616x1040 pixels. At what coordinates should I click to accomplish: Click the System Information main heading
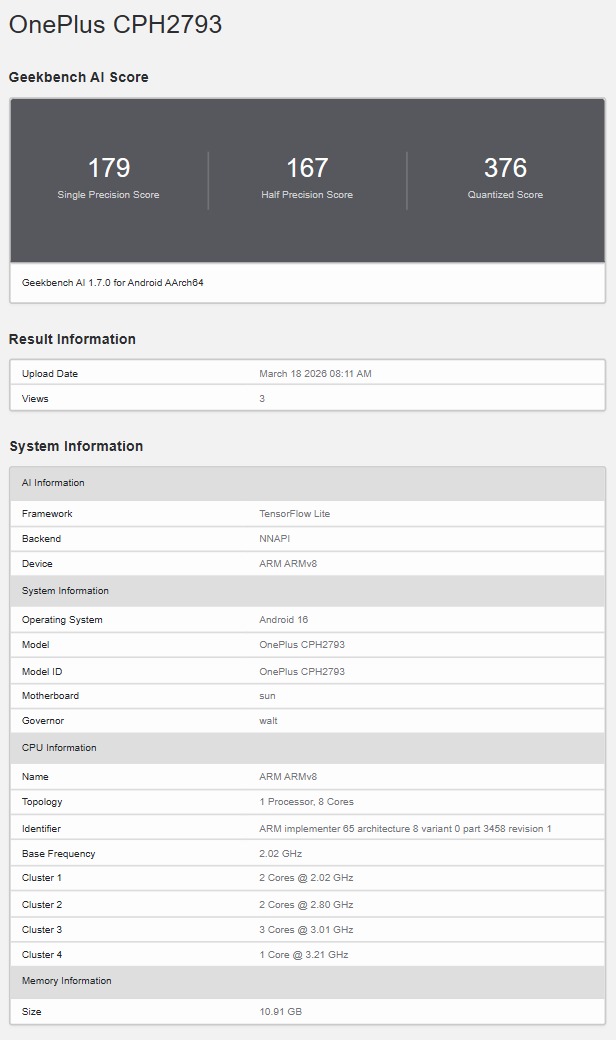76,446
